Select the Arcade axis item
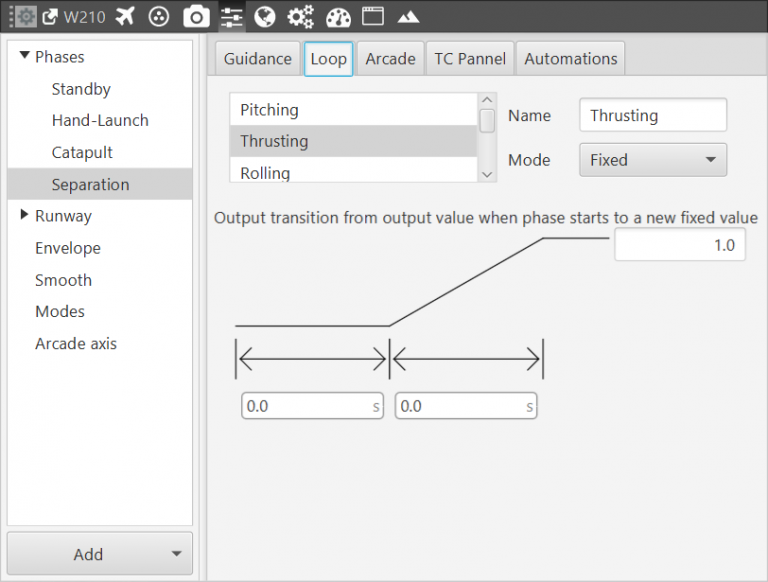Image resolution: width=768 pixels, height=582 pixels. [x=100, y=343]
